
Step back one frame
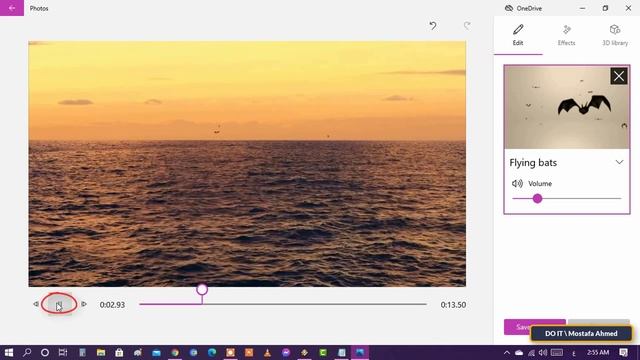pyautogui.click(x=36, y=304)
